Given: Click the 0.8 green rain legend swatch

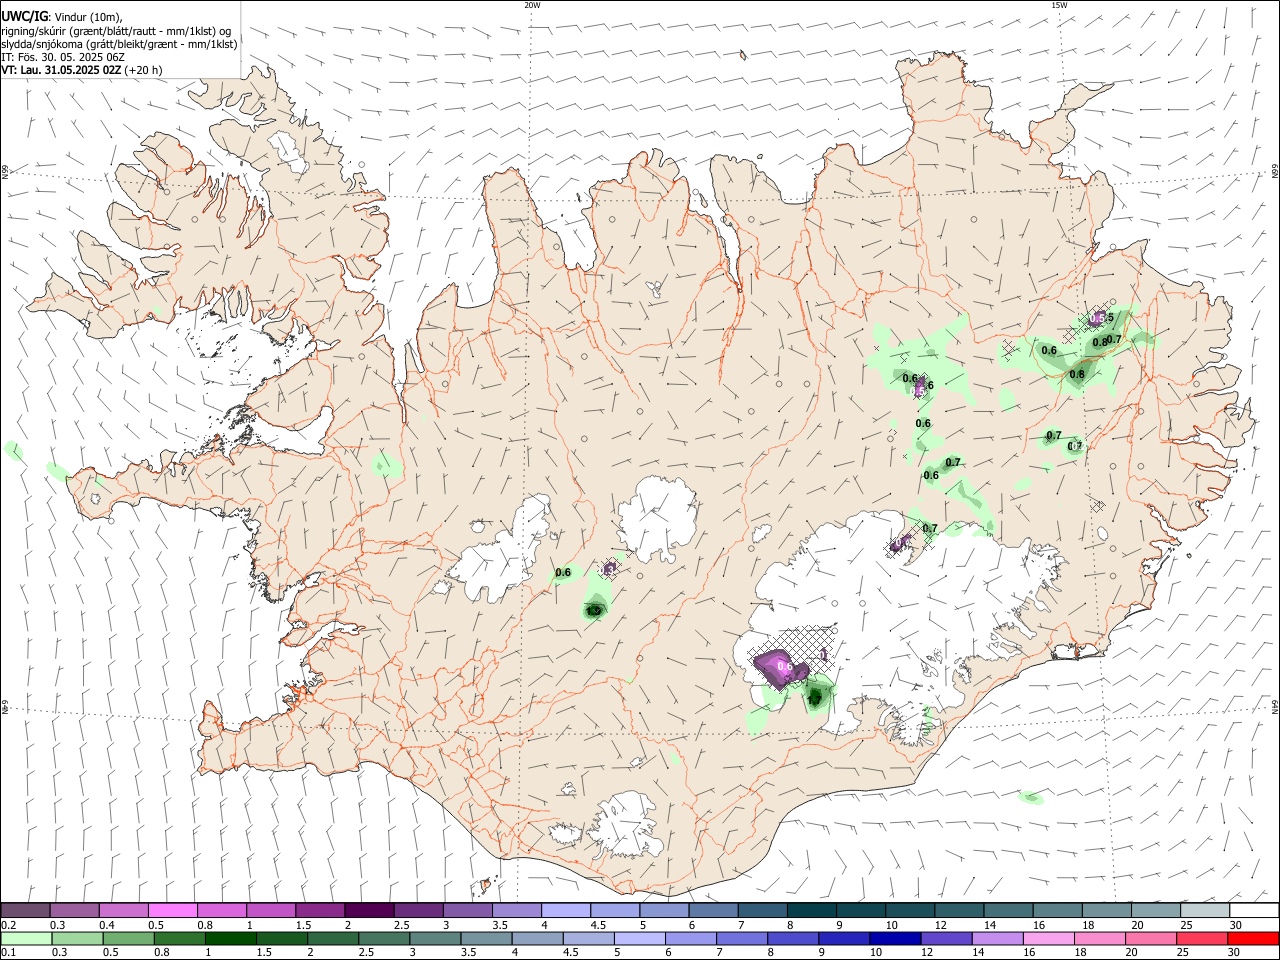Looking at the screenshot, I should point(179,937).
